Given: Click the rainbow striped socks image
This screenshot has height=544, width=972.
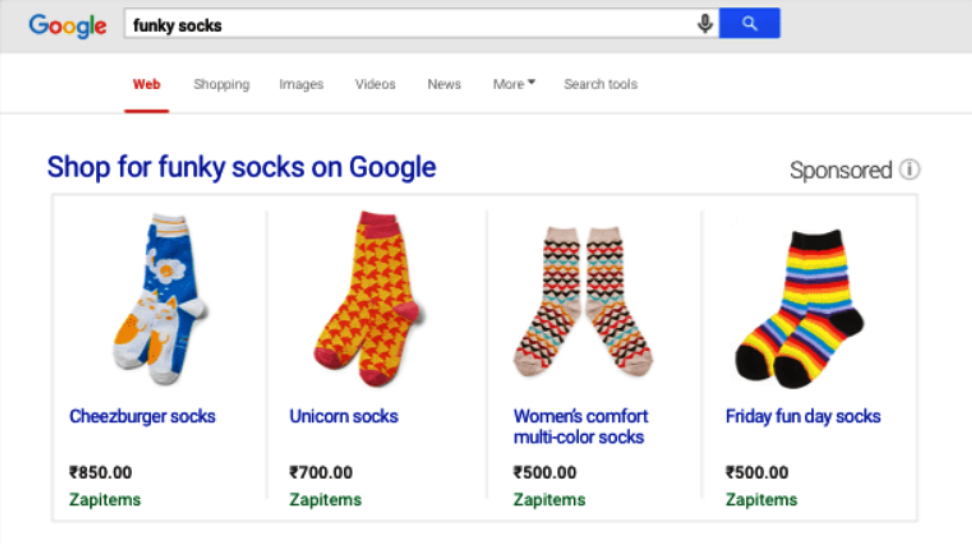Looking at the screenshot, I should coord(802,307).
